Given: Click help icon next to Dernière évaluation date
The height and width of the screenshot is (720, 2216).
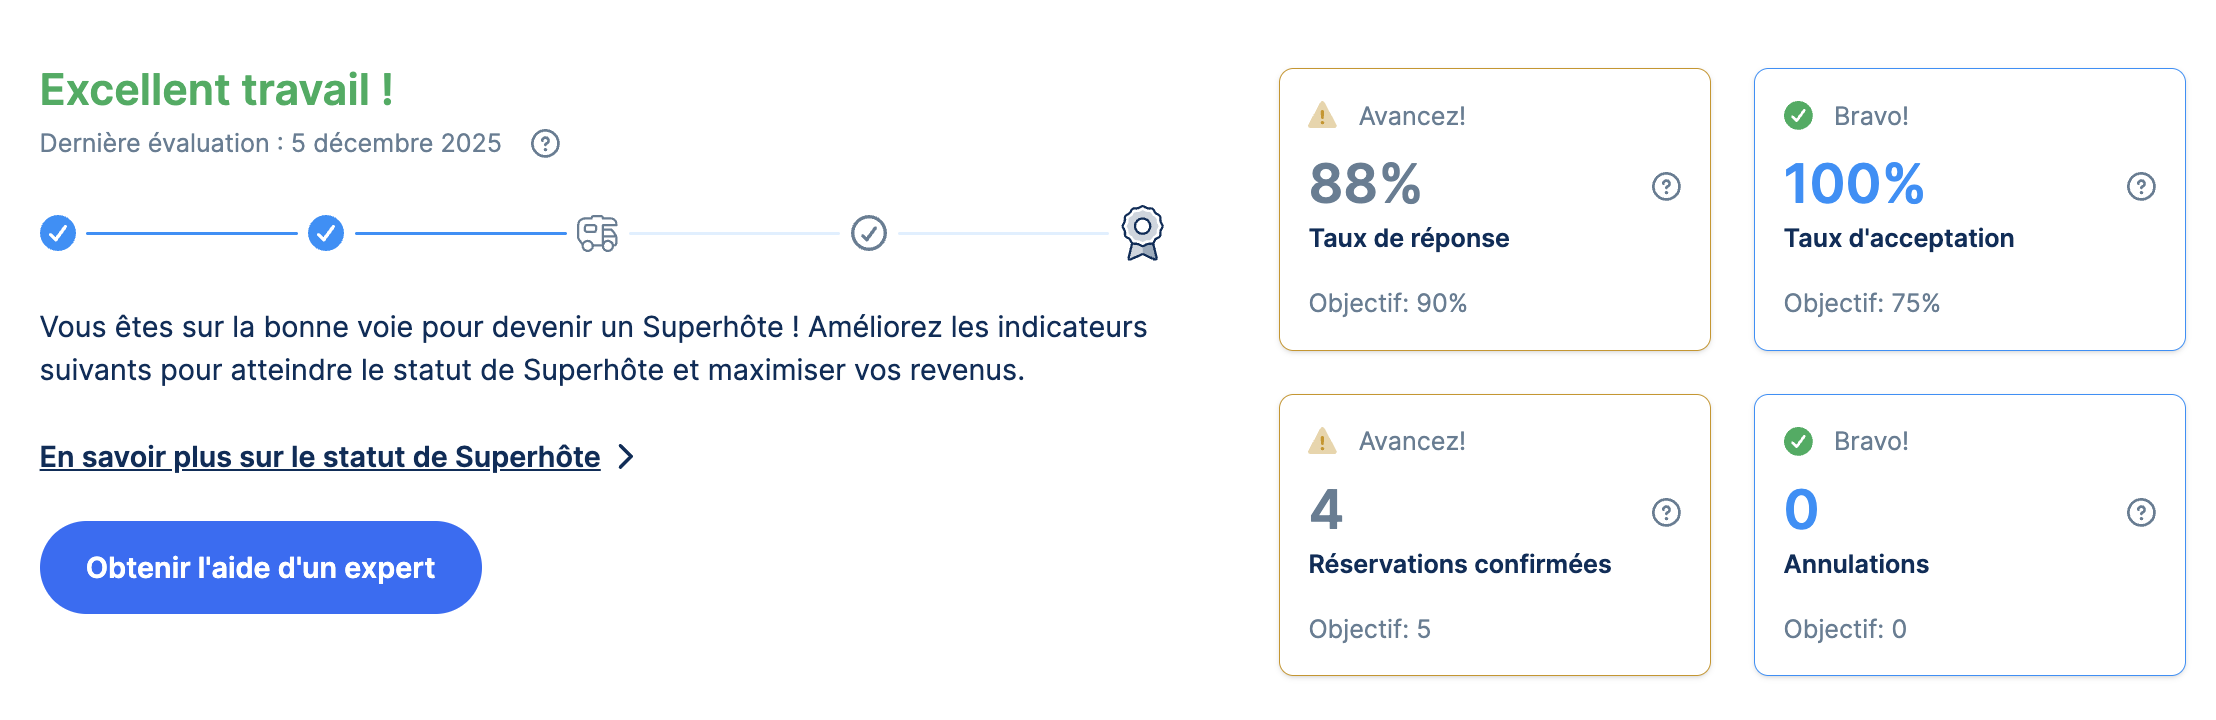Looking at the screenshot, I should (x=545, y=144).
